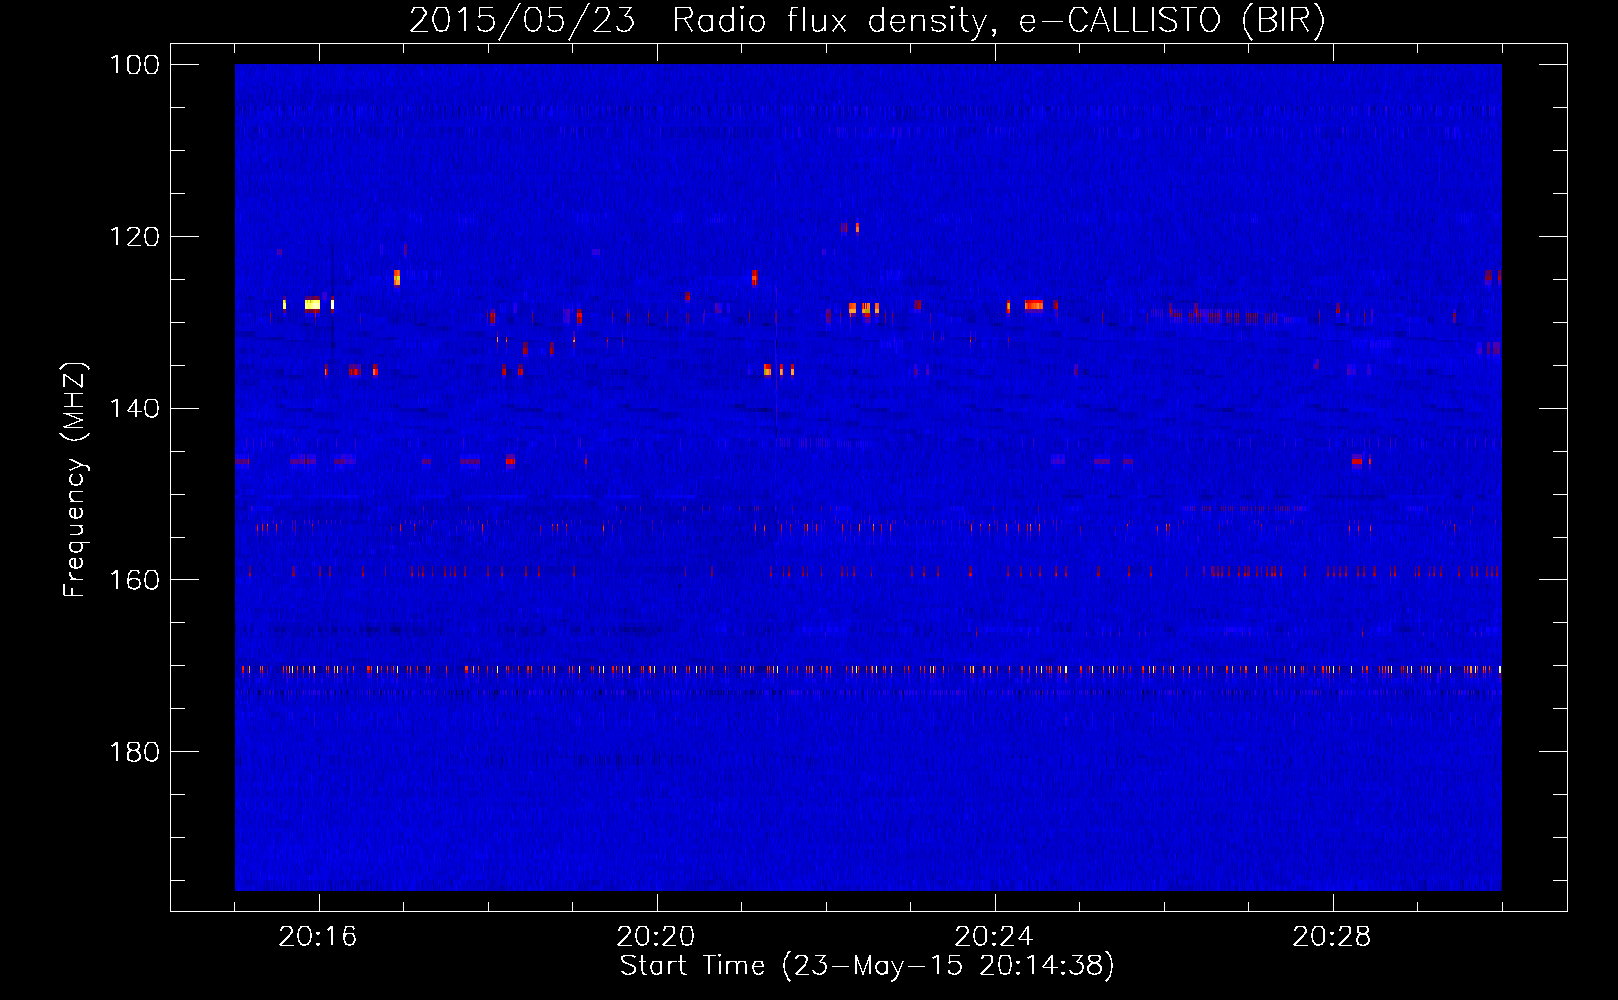Image resolution: width=1618 pixels, height=1000 pixels.
Task: Click the plot title '2015/05/23 Radio flux density, e-CALLISTO (BIR)'
Action: (x=867, y=20)
